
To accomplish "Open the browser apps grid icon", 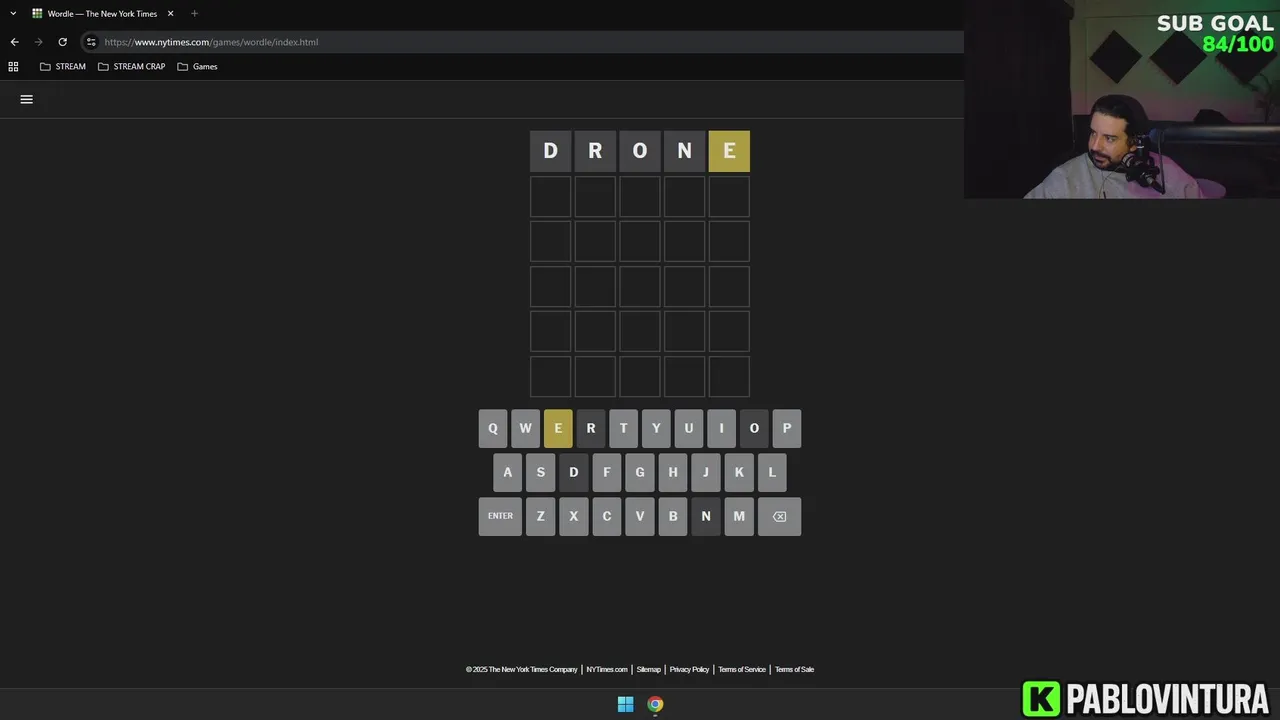I will point(13,66).
